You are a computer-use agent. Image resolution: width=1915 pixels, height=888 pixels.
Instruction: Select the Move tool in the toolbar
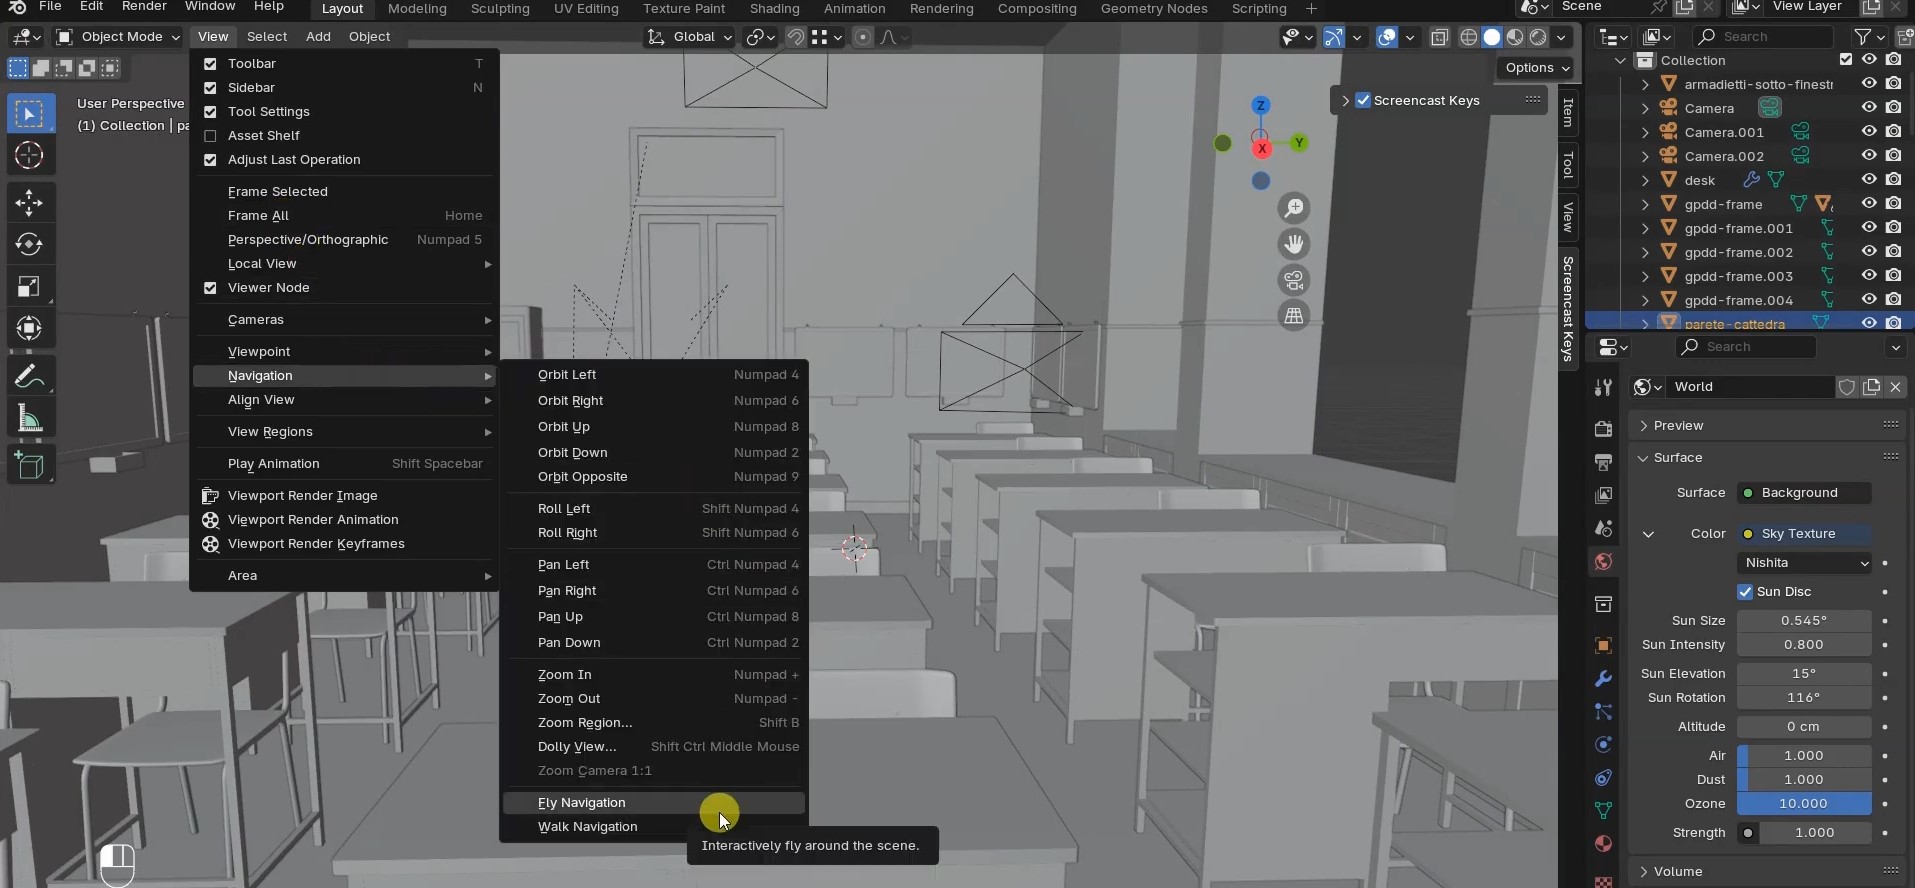(x=29, y=203)
